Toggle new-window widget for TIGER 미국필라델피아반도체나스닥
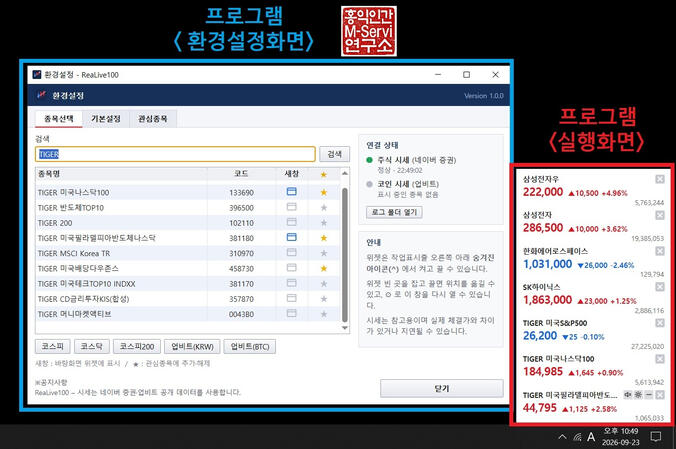 tap(291, 237)
